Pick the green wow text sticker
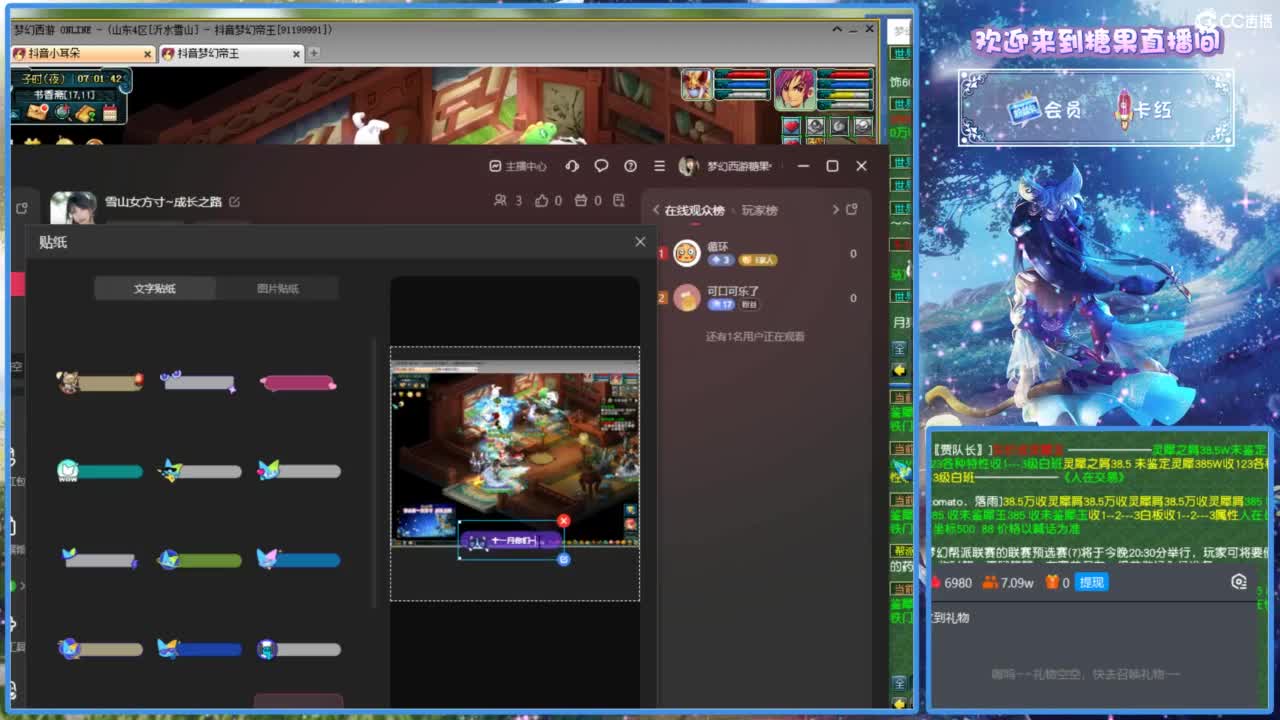This screenshot has height=720, width=1280. tap(99, 471)
